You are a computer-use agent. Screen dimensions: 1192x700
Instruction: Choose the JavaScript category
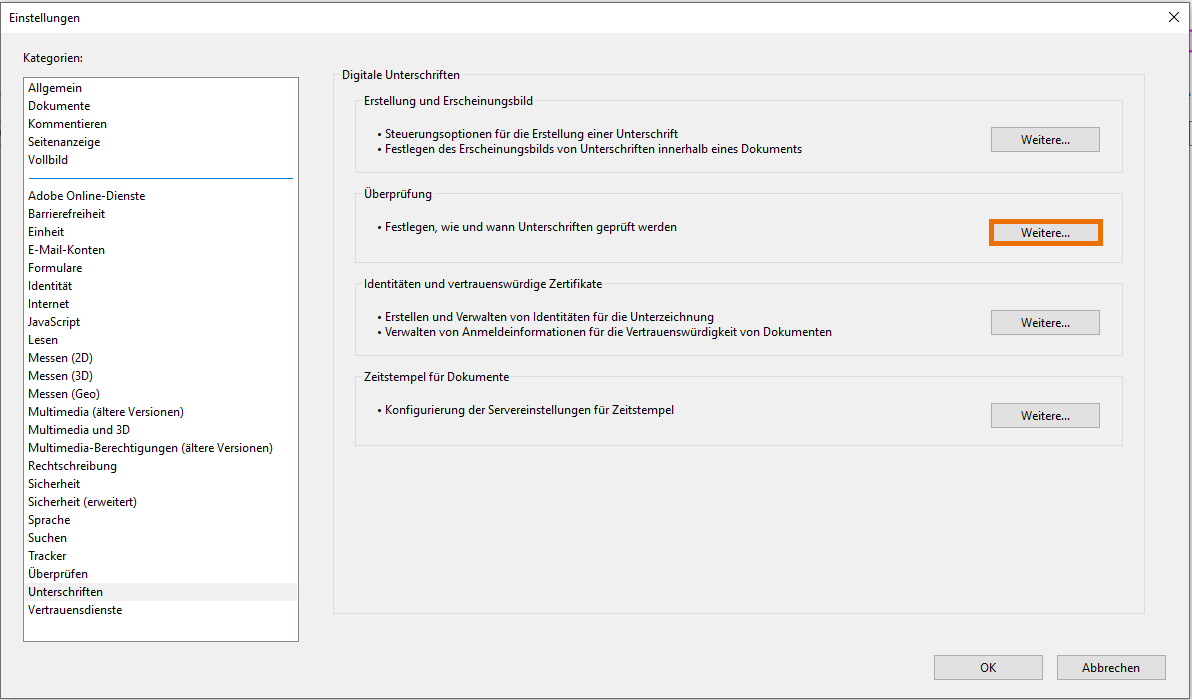[x=54, y=322]
